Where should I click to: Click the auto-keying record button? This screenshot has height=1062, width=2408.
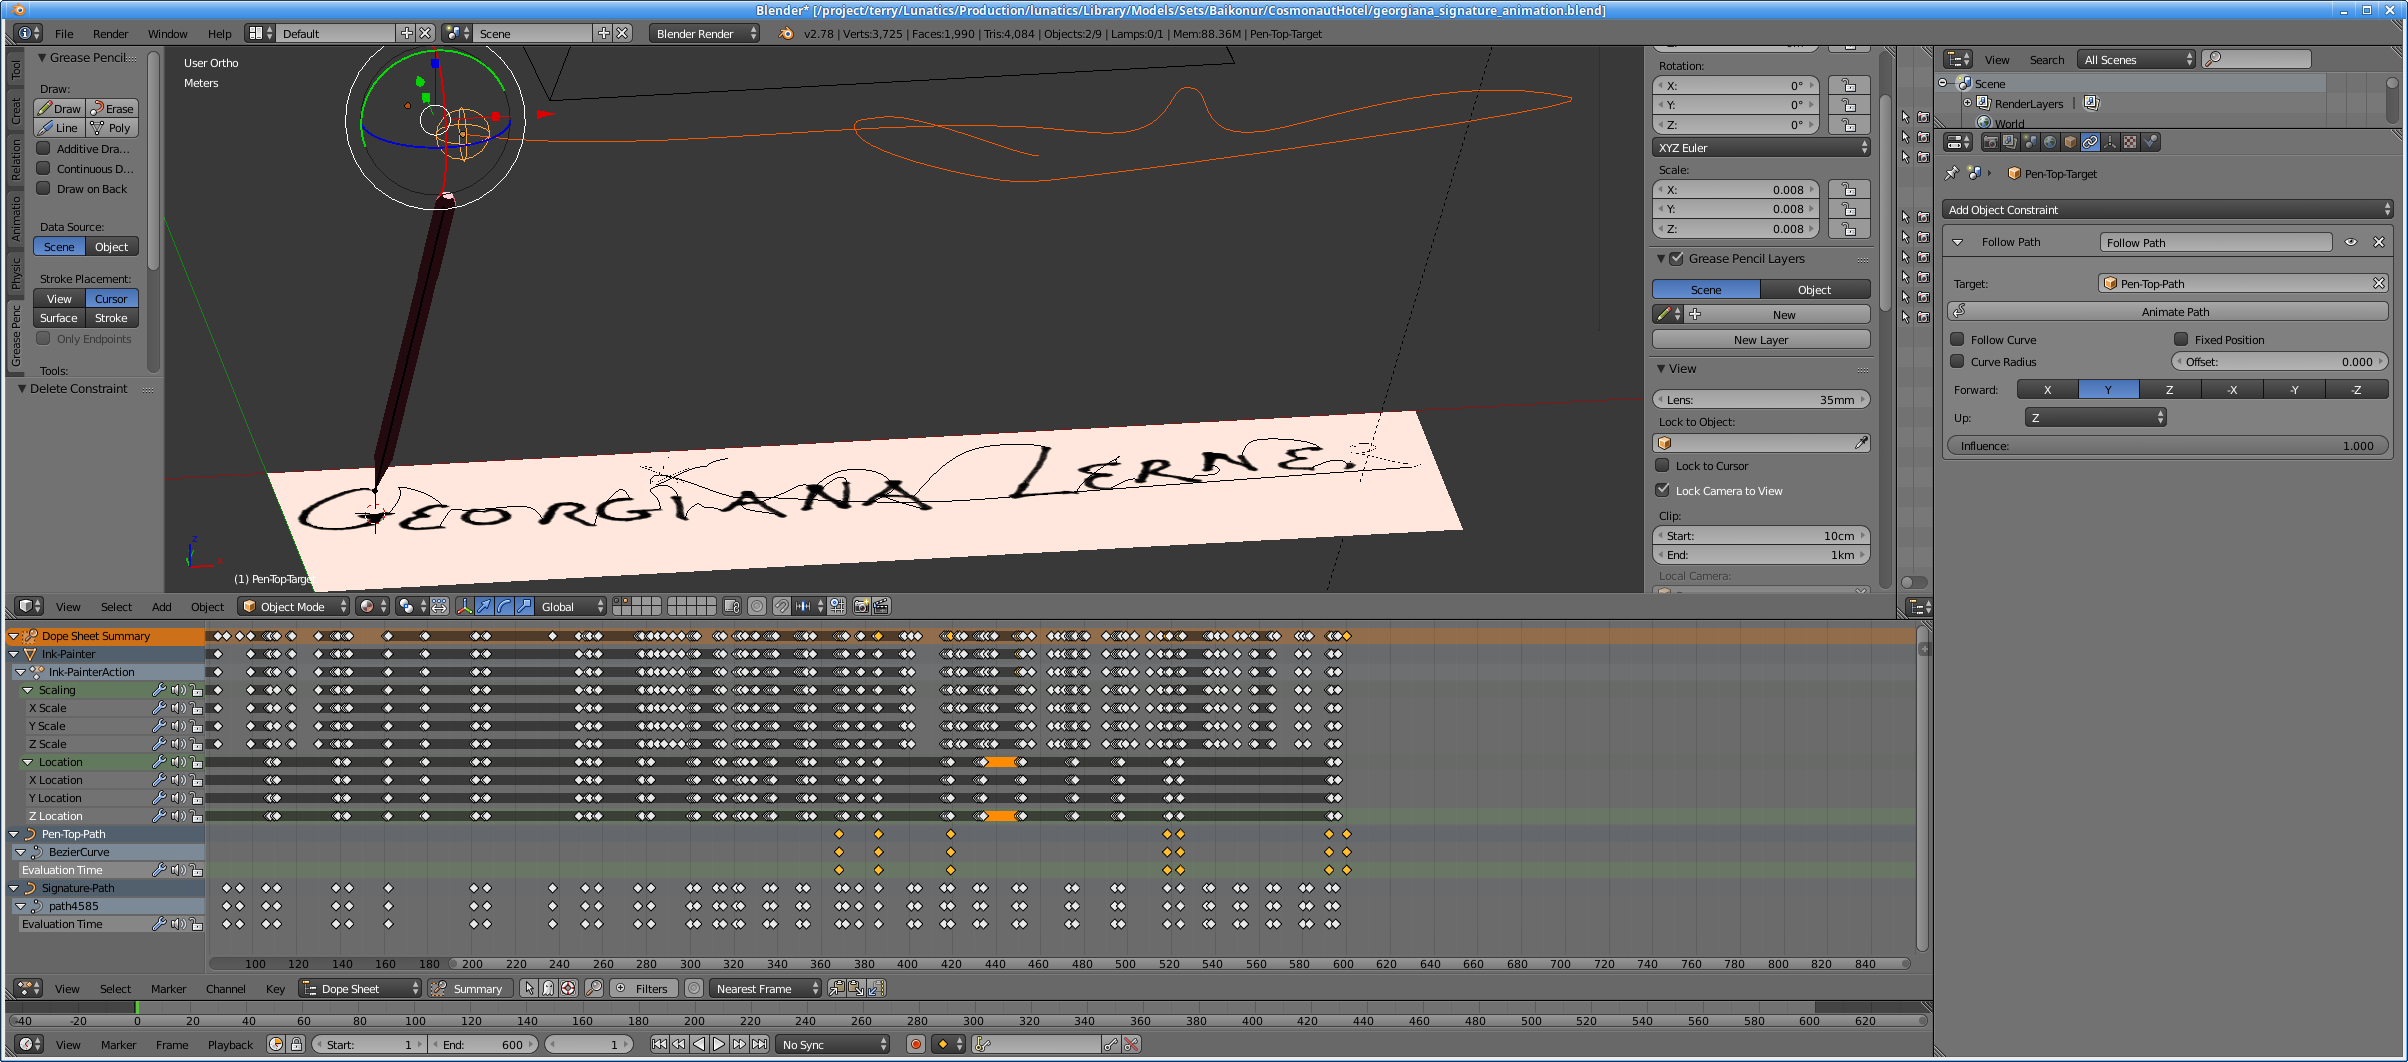[x=915, y=1044]
